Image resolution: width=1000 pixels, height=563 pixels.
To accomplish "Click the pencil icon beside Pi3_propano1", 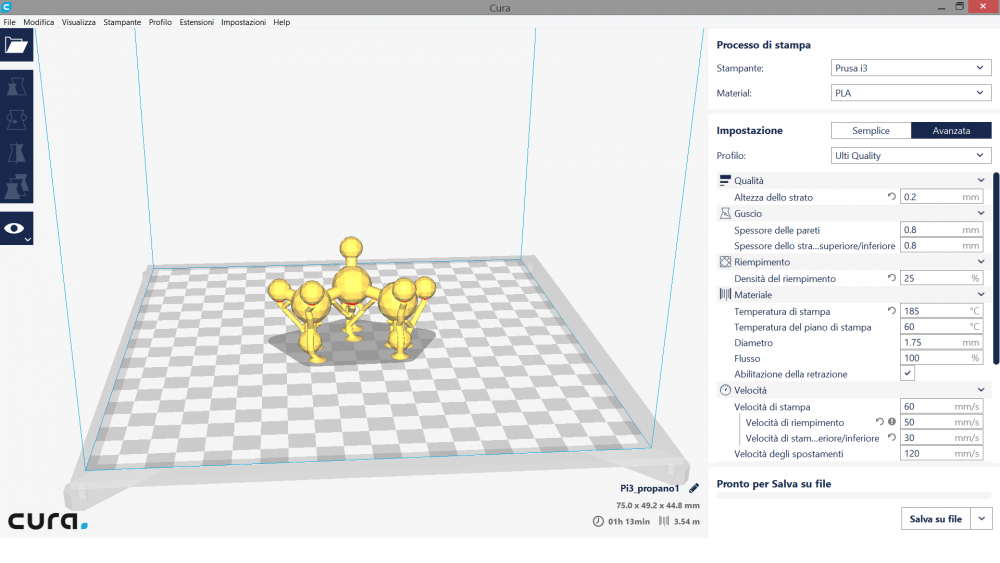I will (694, 488).
